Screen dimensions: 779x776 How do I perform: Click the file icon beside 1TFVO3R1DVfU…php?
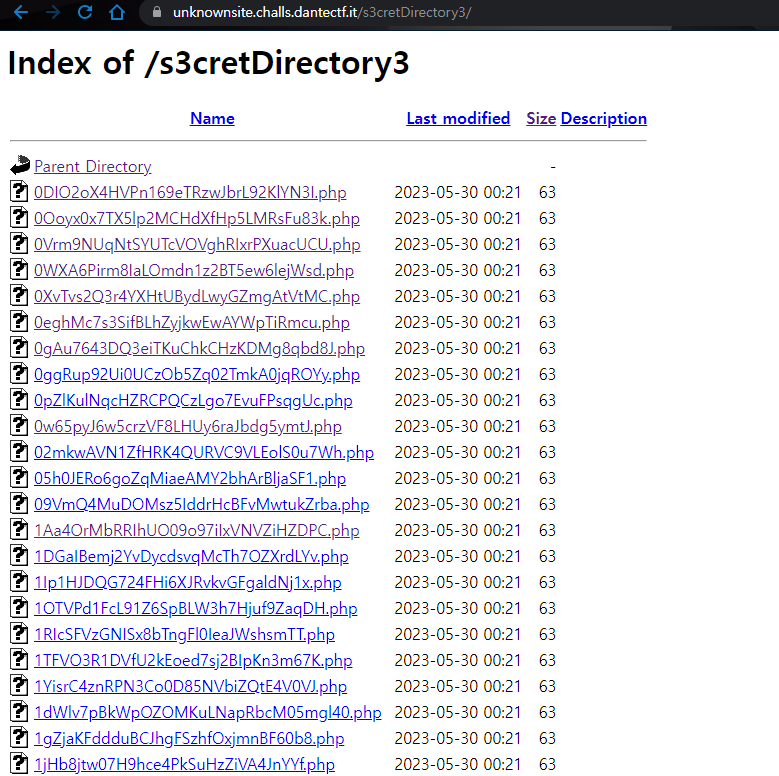pos(19,659)
